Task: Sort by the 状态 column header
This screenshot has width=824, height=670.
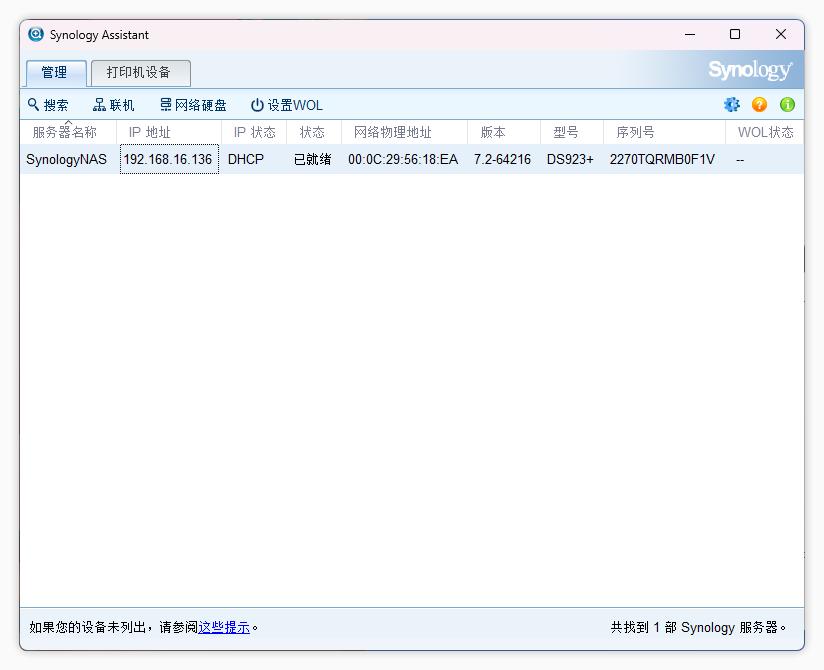Action: coord(314,132)
